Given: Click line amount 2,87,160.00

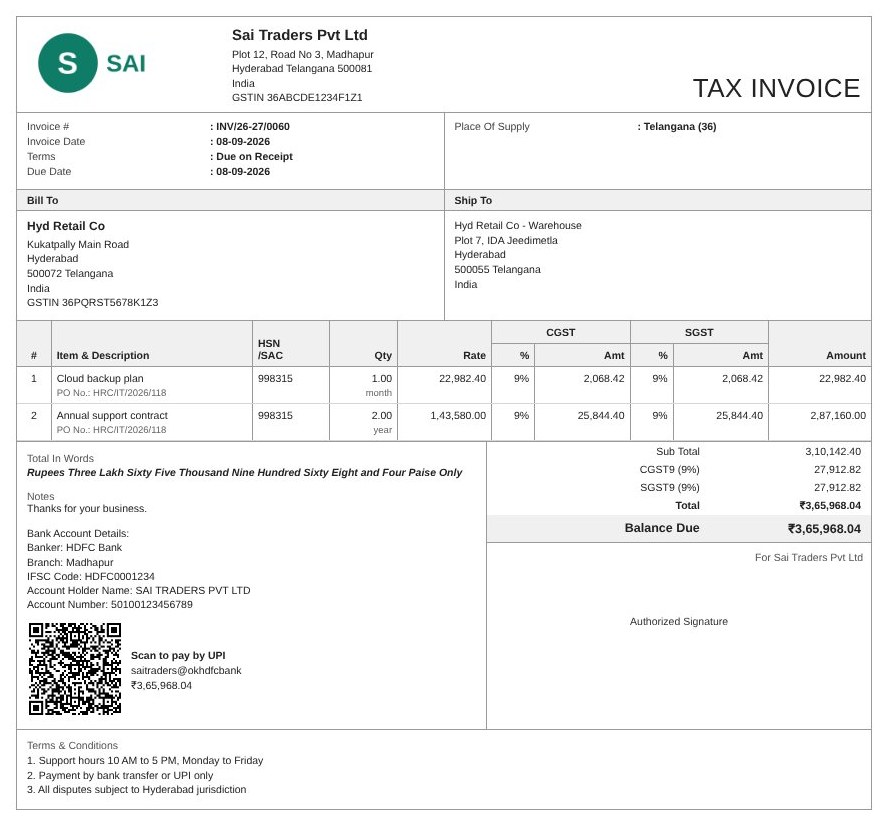Looking at the screenshot, I should 838,415.
